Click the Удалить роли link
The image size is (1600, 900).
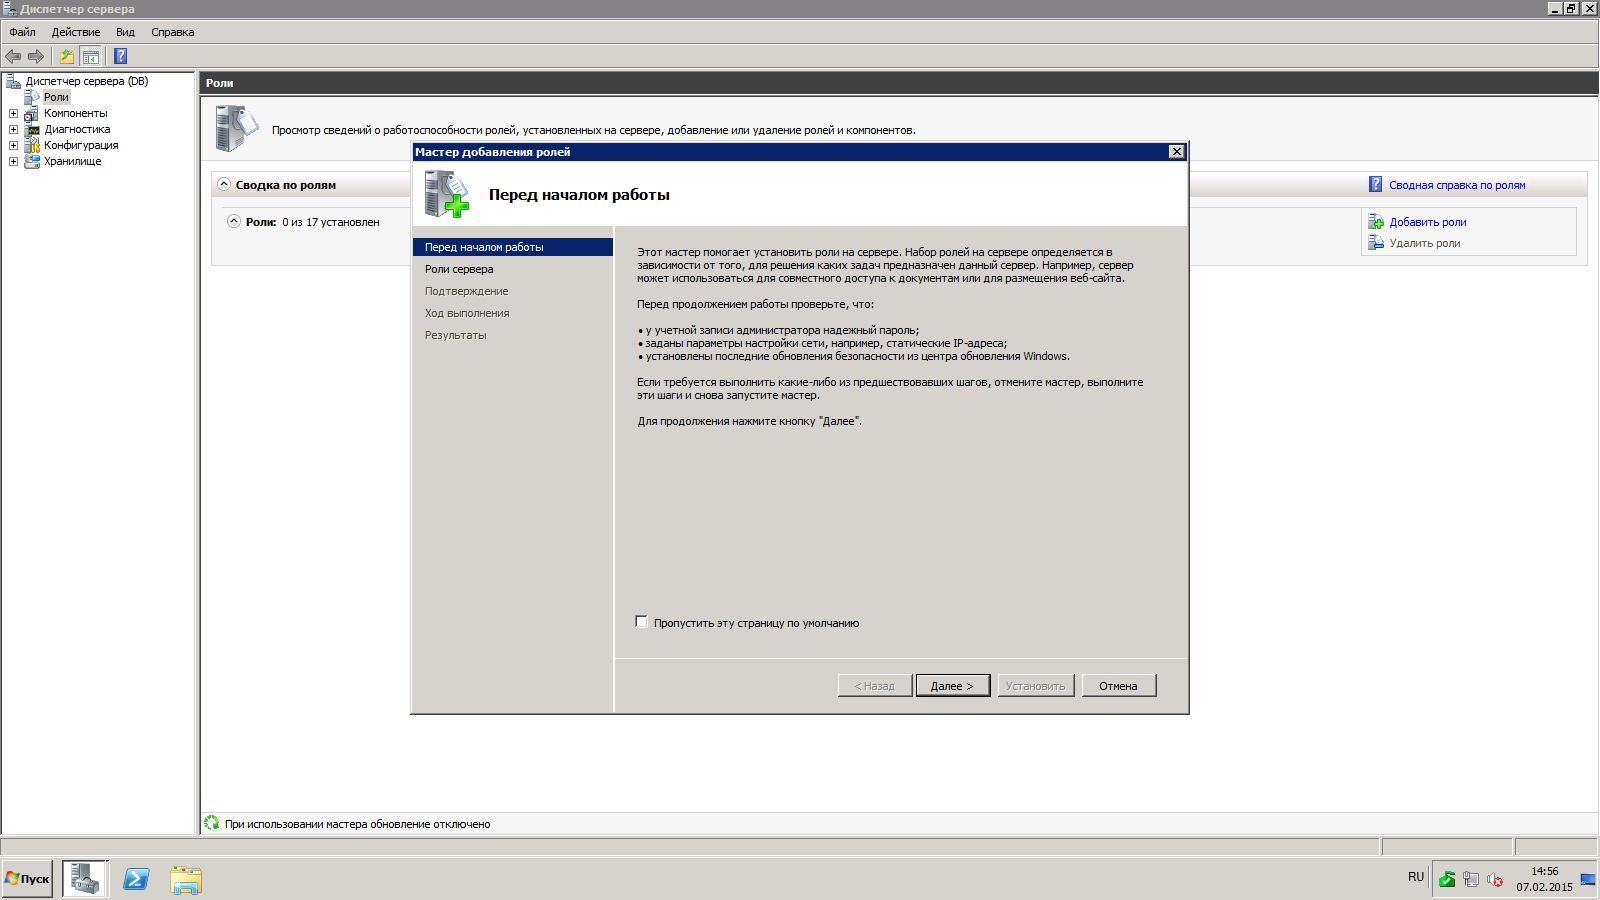click(x=1425, y=243)
